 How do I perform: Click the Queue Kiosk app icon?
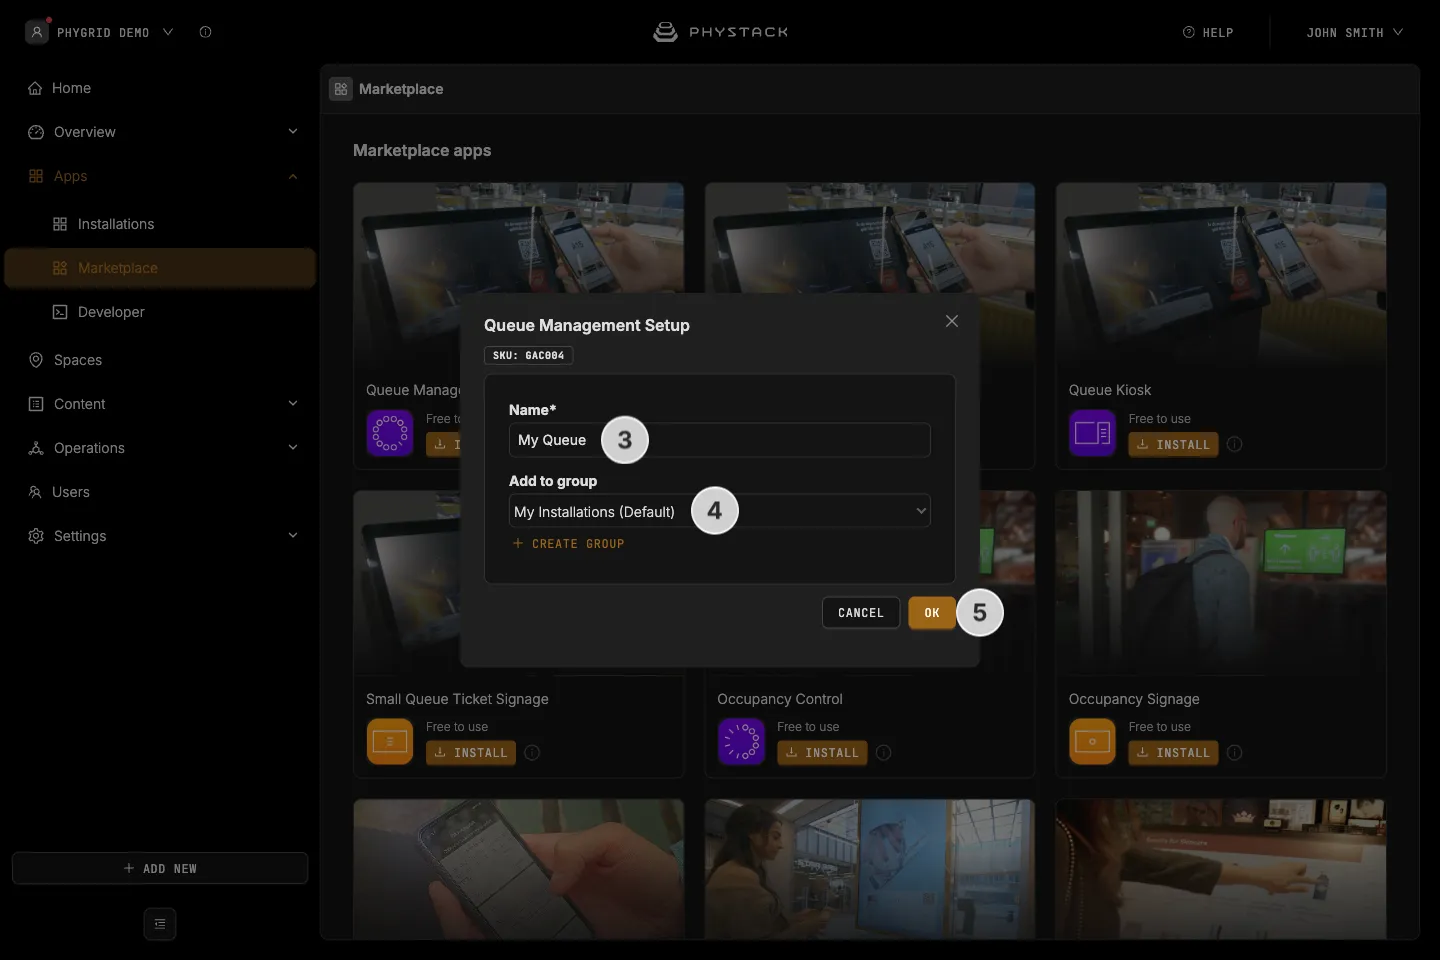coord(1092,433)
